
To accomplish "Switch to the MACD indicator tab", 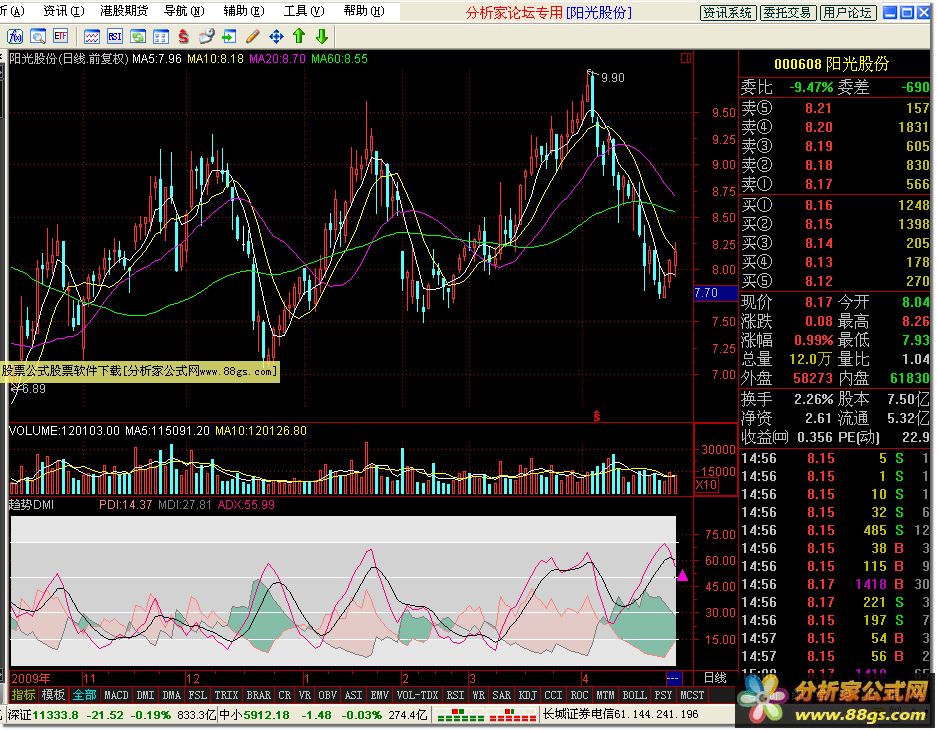I will pos(117,695).
